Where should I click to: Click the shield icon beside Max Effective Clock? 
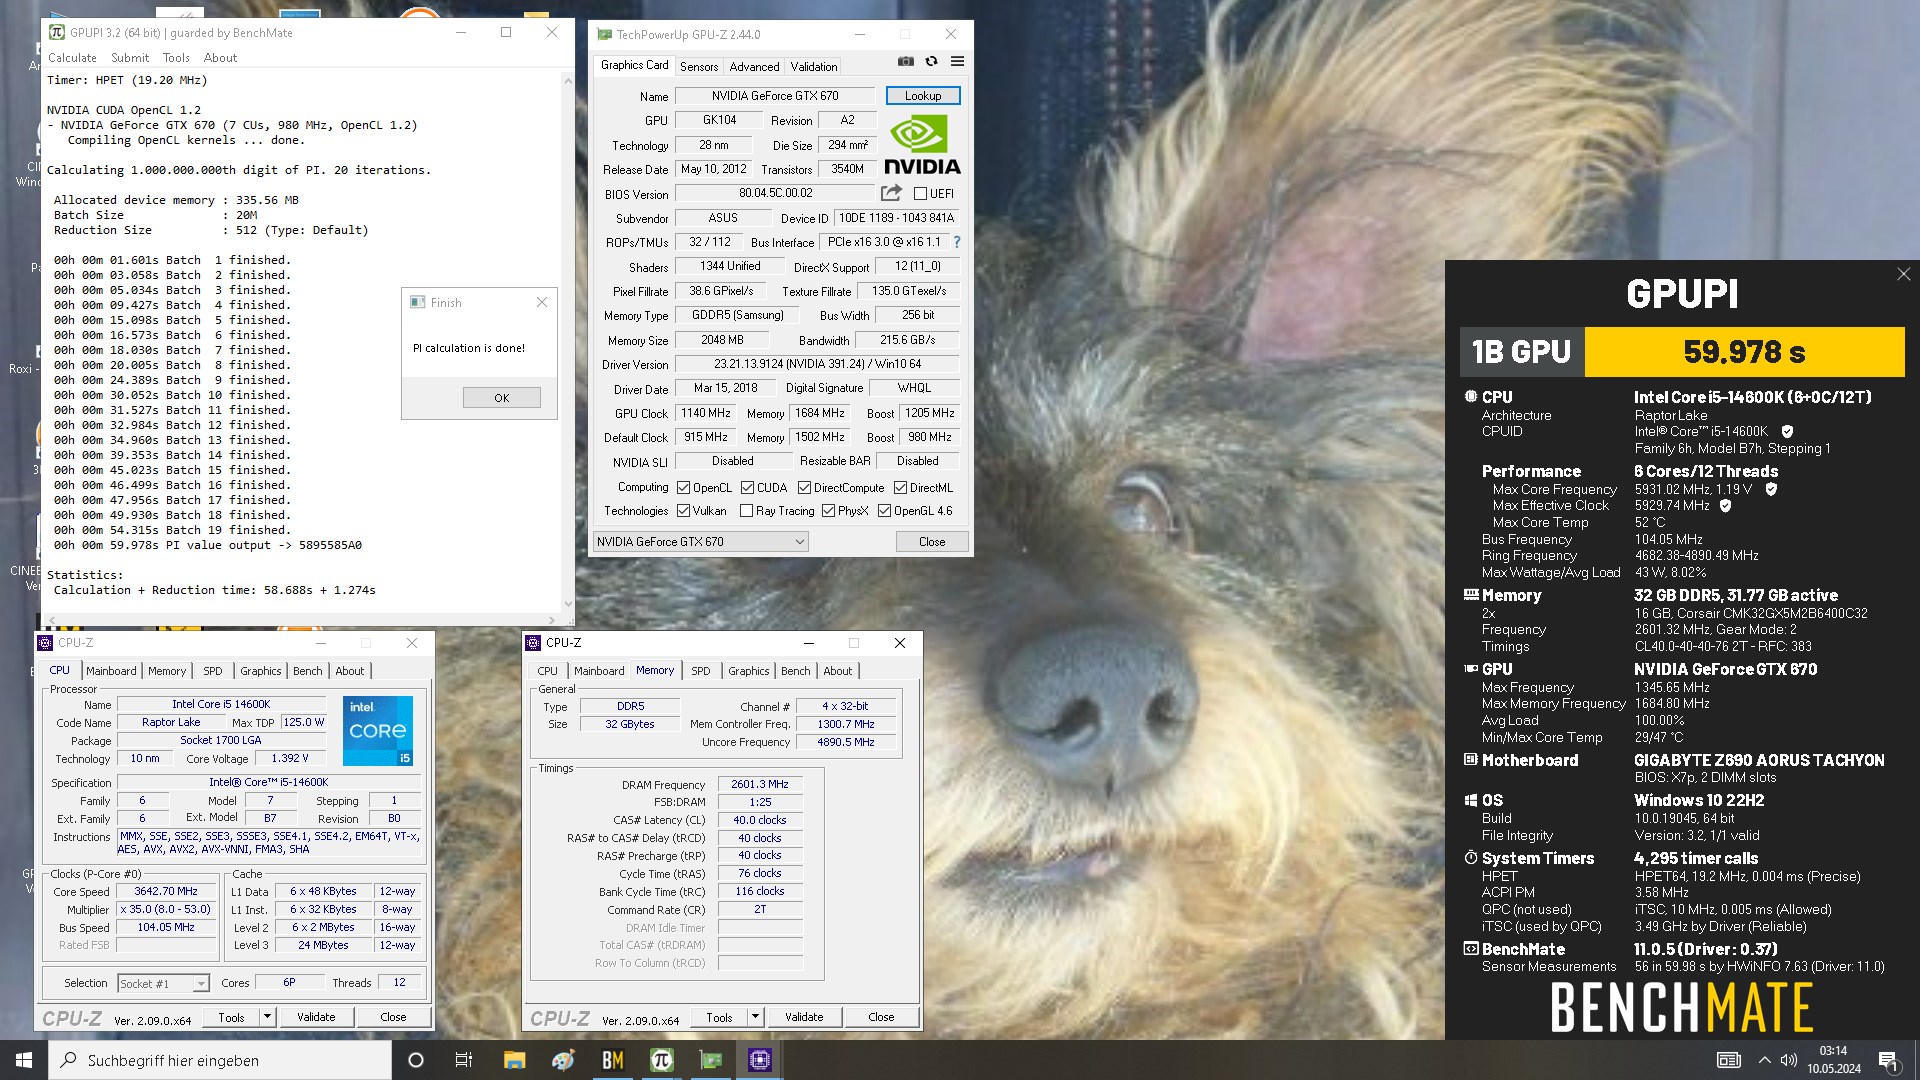pos(1725,506)
